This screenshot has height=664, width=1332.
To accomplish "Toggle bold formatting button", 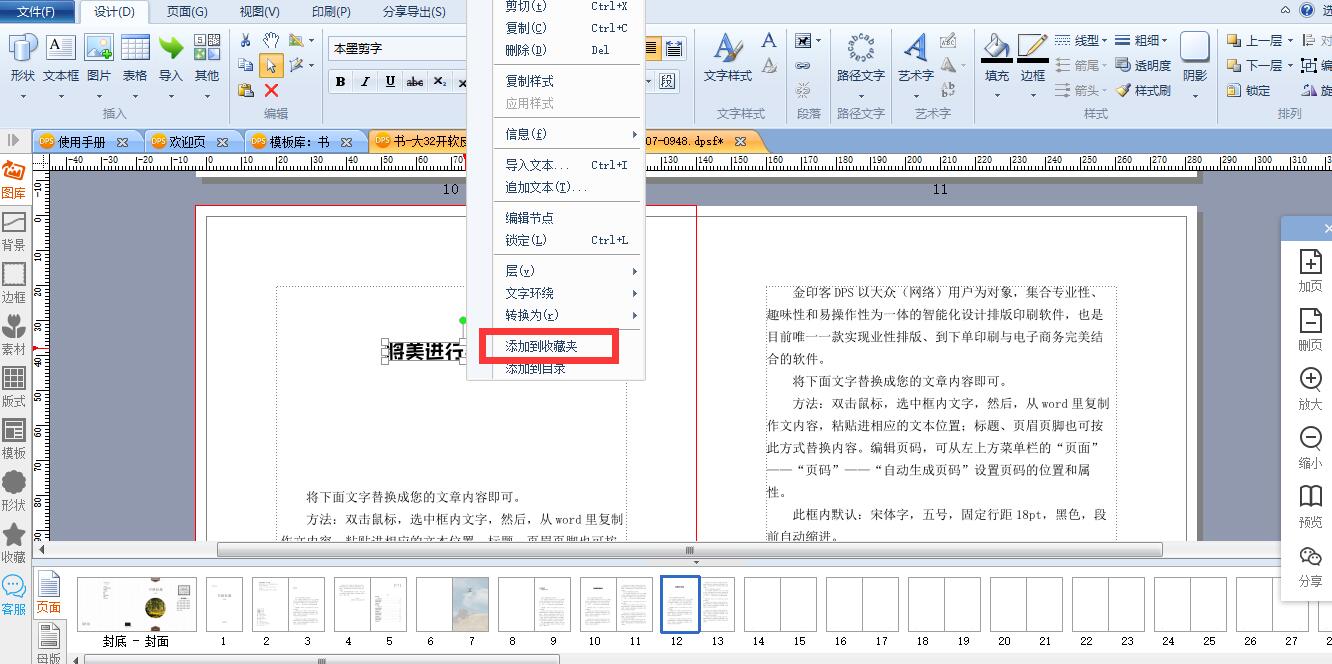I will (341, 82).
